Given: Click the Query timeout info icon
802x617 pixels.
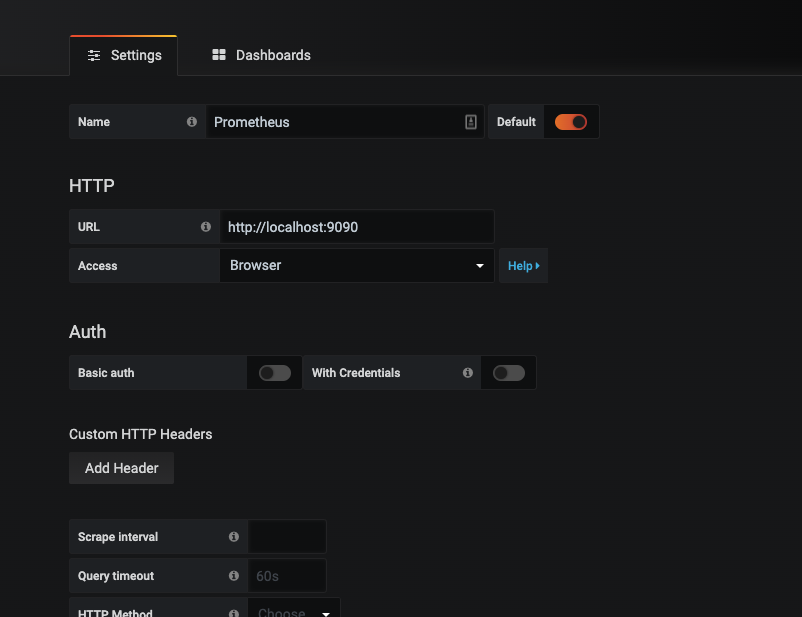Looking at the screenshot, I should tap(234, 576).
